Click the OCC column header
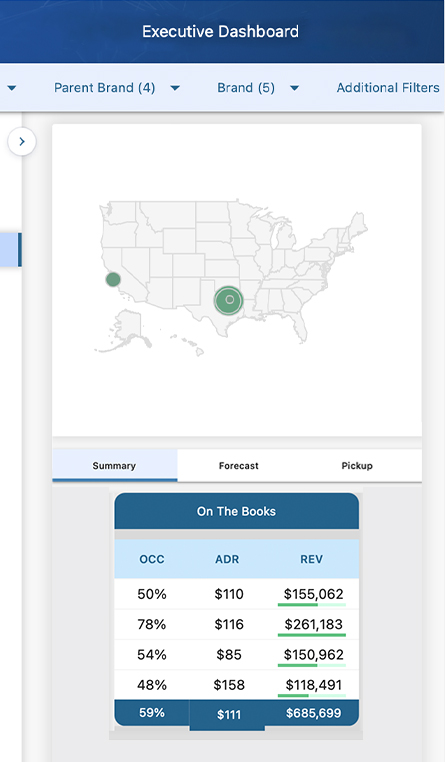 pyautogui.click(x=152, y=559)
